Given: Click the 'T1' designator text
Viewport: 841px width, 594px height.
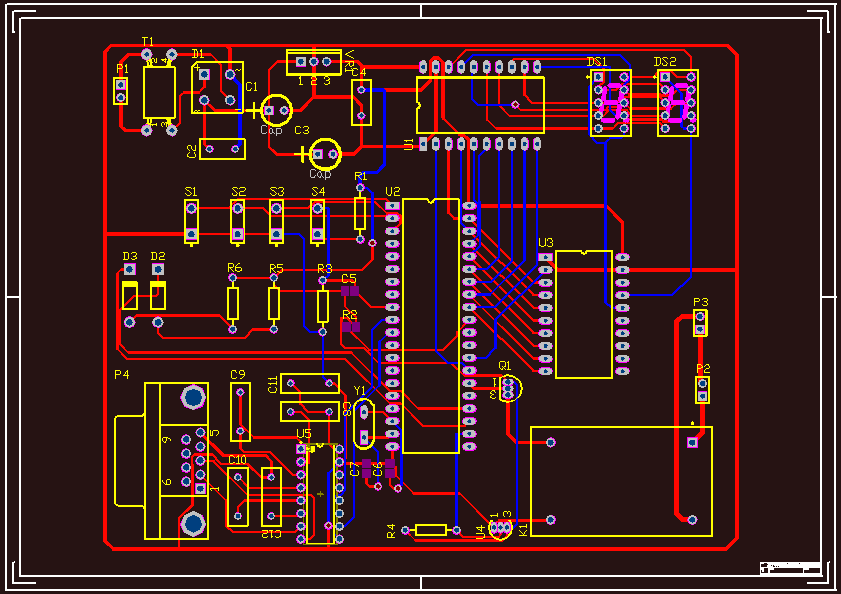Looking at the screenshot, I should point(147,41).
